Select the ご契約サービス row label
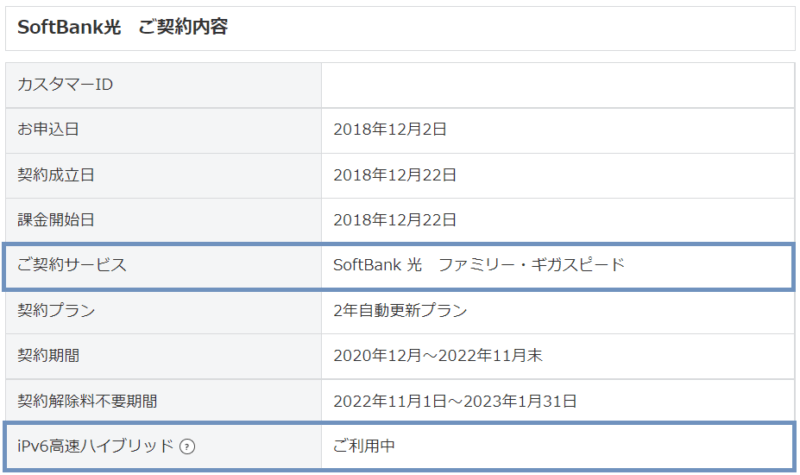Image resolution: width=800 pixels, height=475 pixels. pyautogui.click(x=71, y=265)
